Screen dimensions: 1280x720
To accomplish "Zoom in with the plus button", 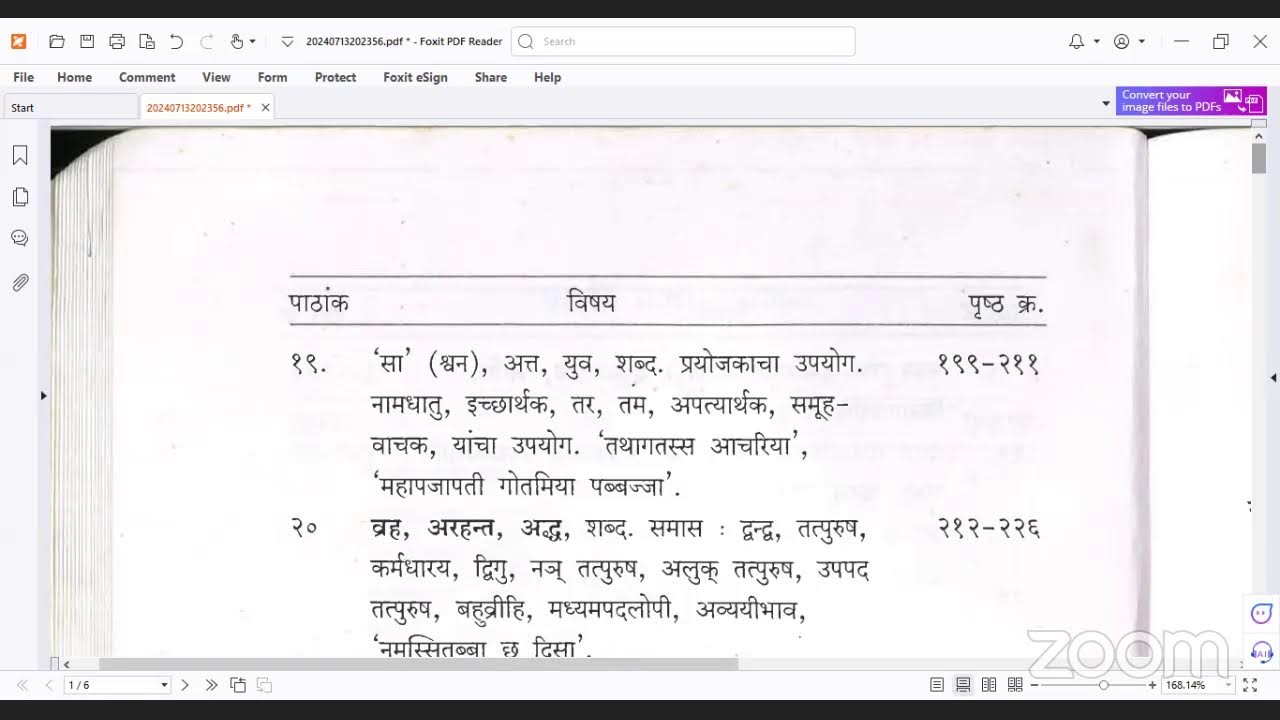I will pyautogui.click(x=1152, y=685).
